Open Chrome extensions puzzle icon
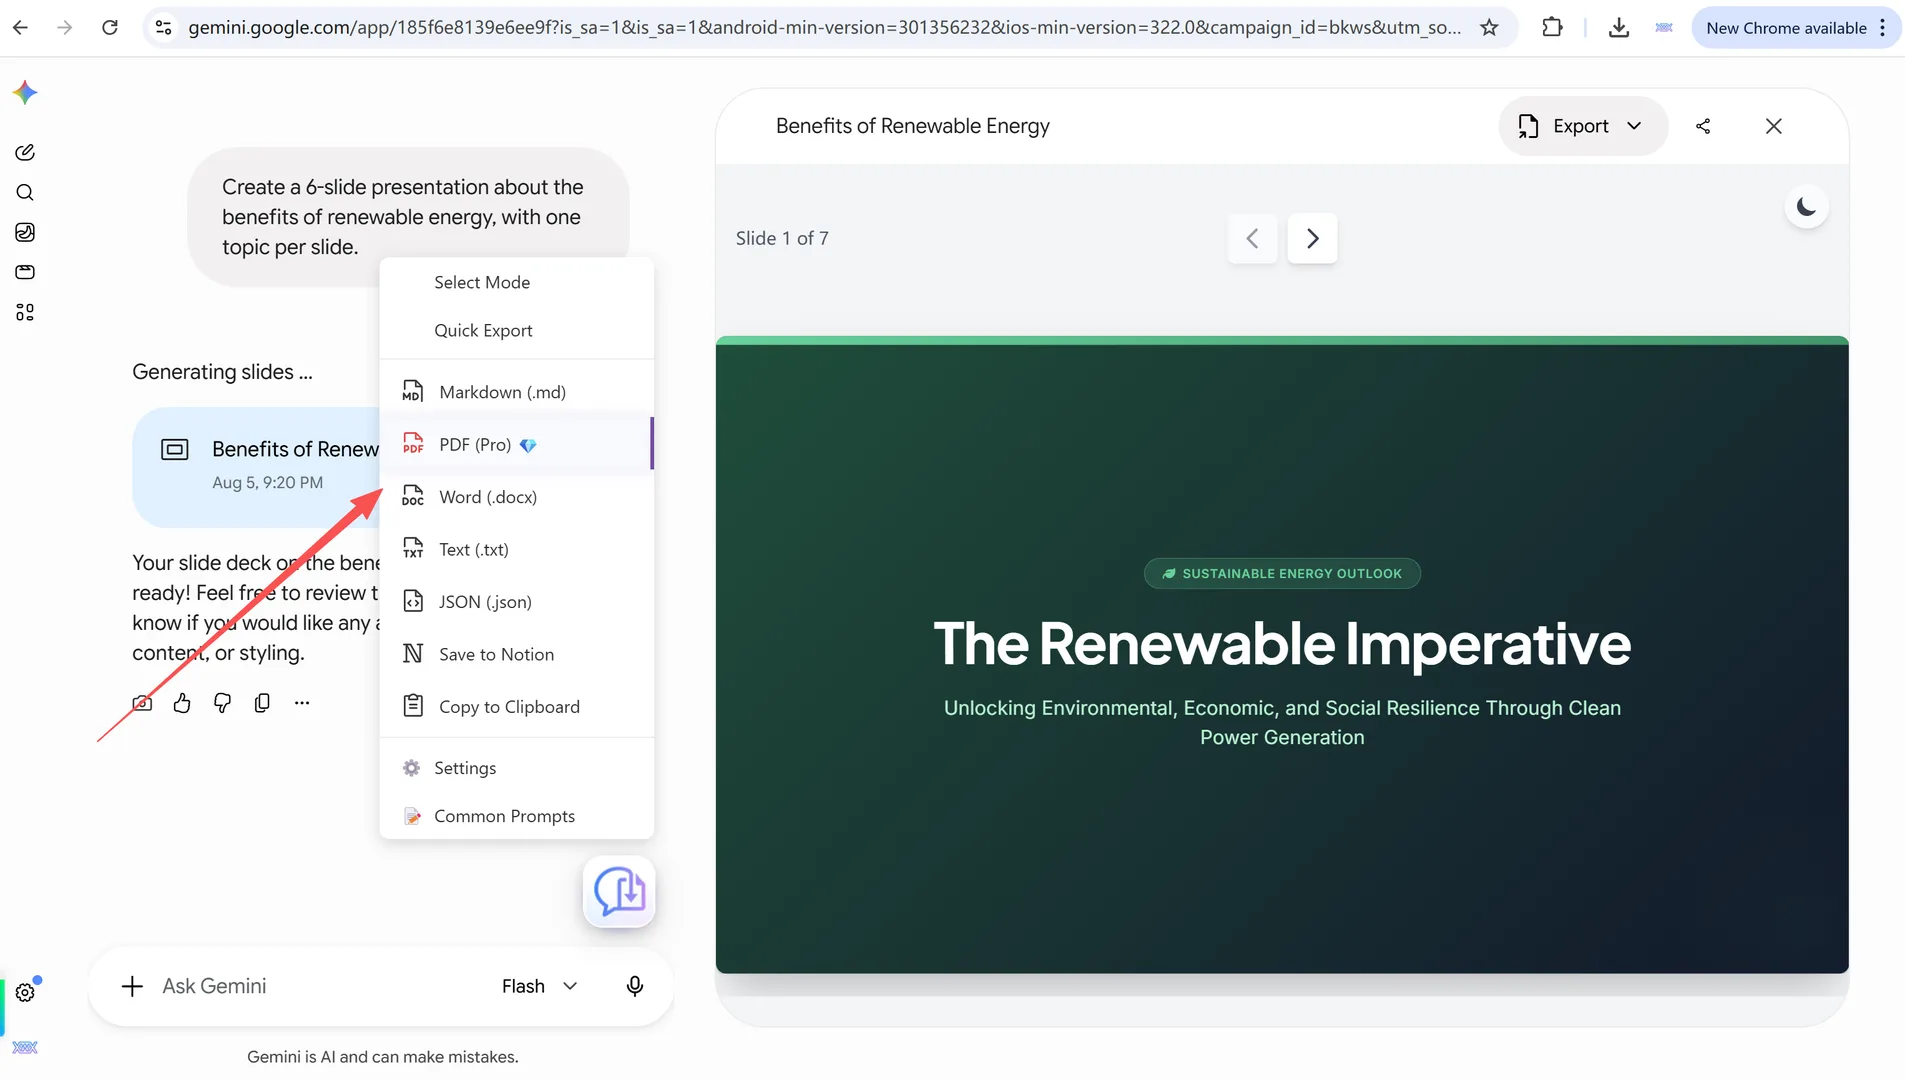Viewport: 1905px width, 1080px height. 1552,28
